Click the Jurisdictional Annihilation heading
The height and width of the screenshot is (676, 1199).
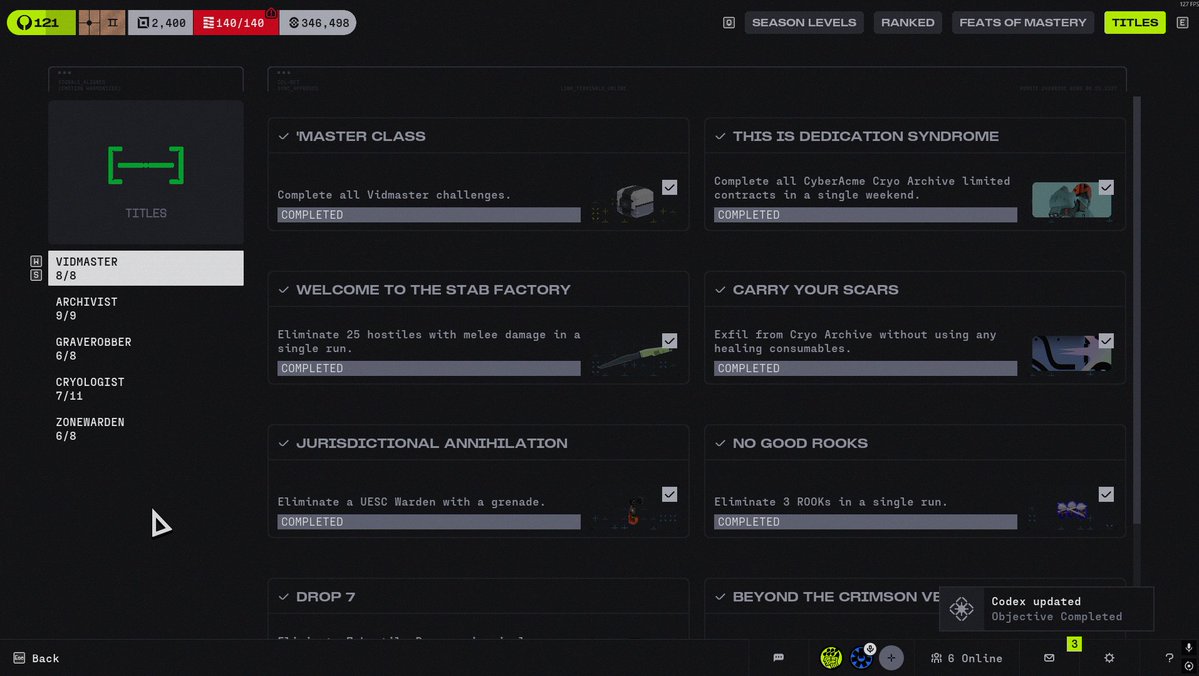[432, 444]
